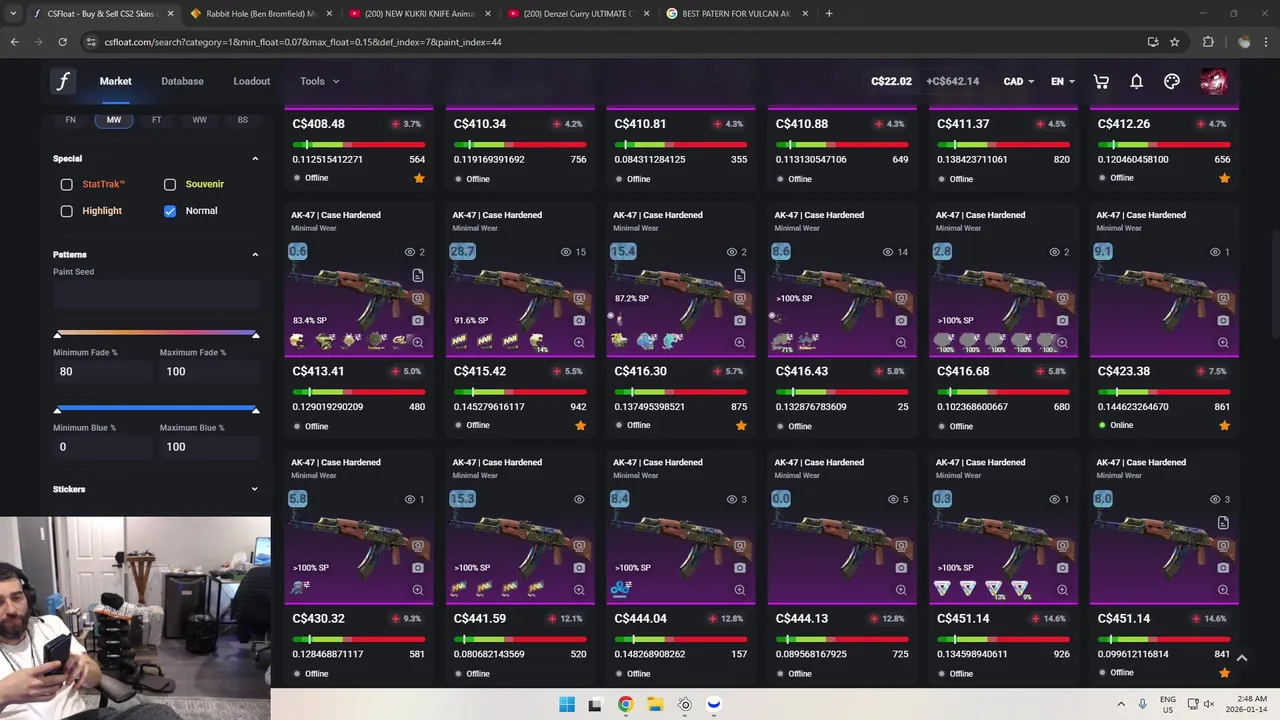
Task: Toggle the MW wear filter
Action: [114, 119]
